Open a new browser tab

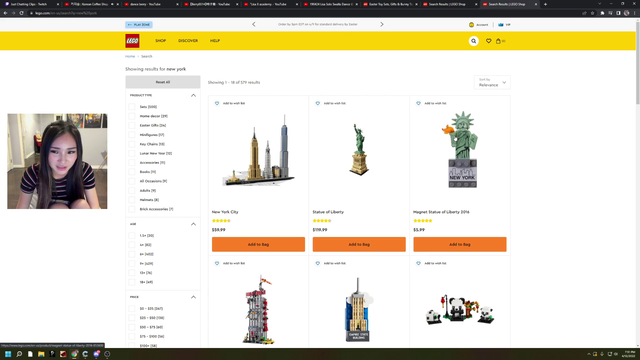pos(545,4)
